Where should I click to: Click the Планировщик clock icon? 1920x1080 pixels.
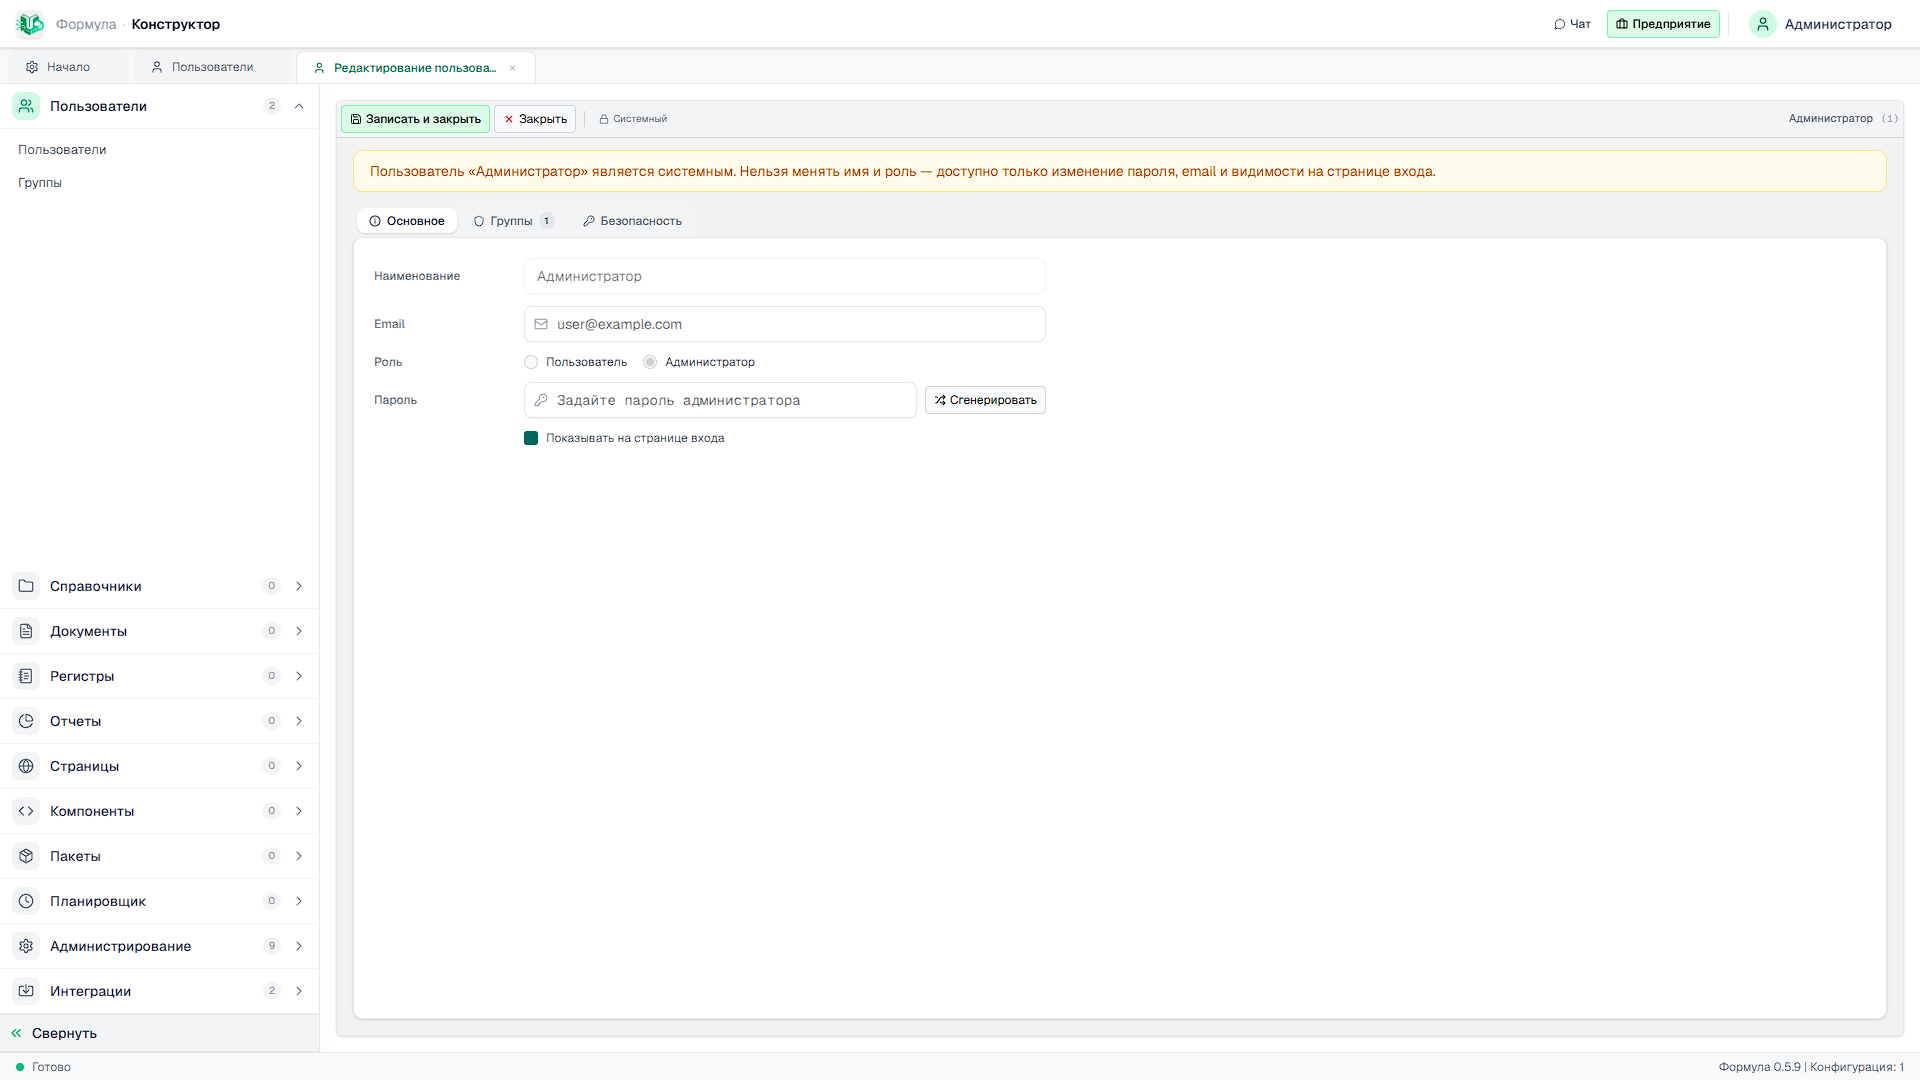tap(26, 901)
